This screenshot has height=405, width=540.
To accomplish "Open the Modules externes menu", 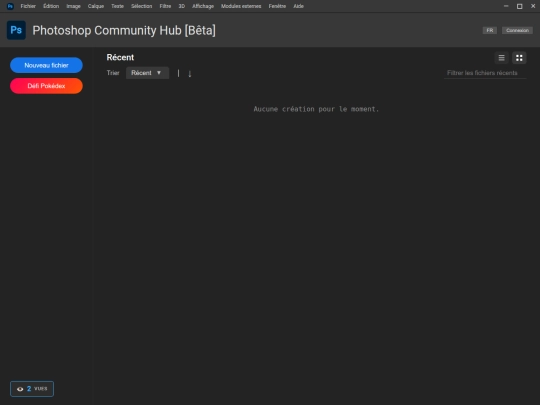I will 241,6.
